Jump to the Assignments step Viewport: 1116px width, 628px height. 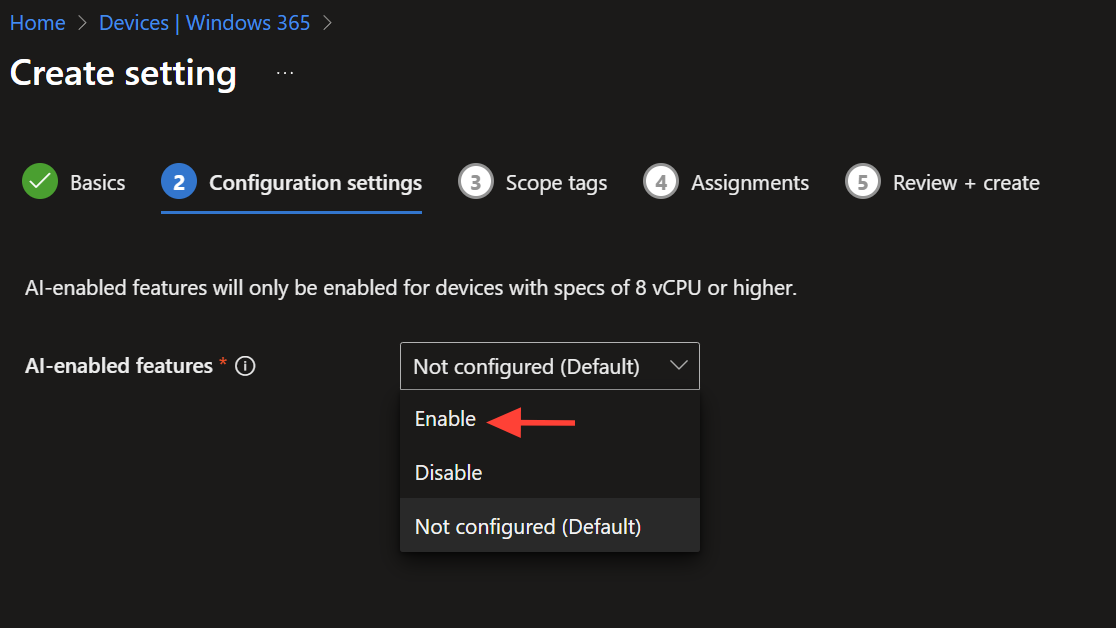pos(750,183)
